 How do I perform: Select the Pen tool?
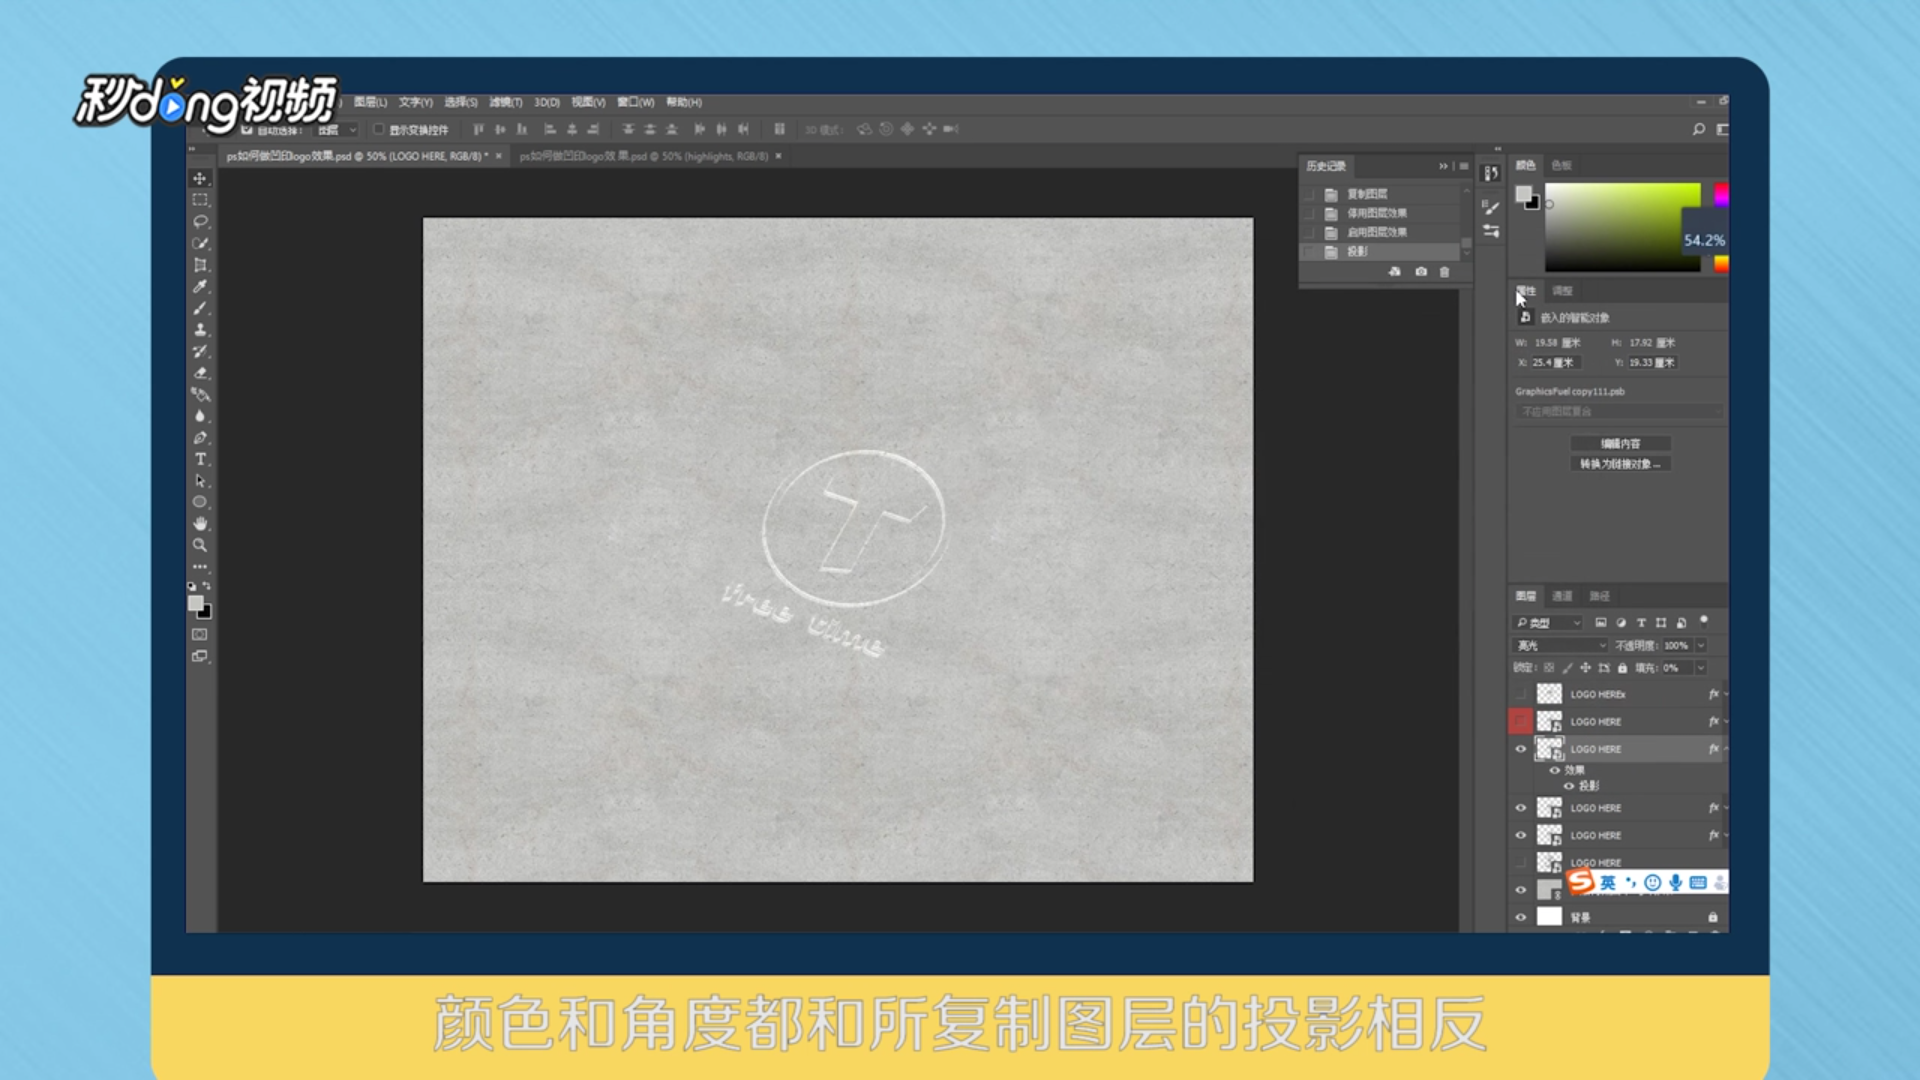click(200, 438)
